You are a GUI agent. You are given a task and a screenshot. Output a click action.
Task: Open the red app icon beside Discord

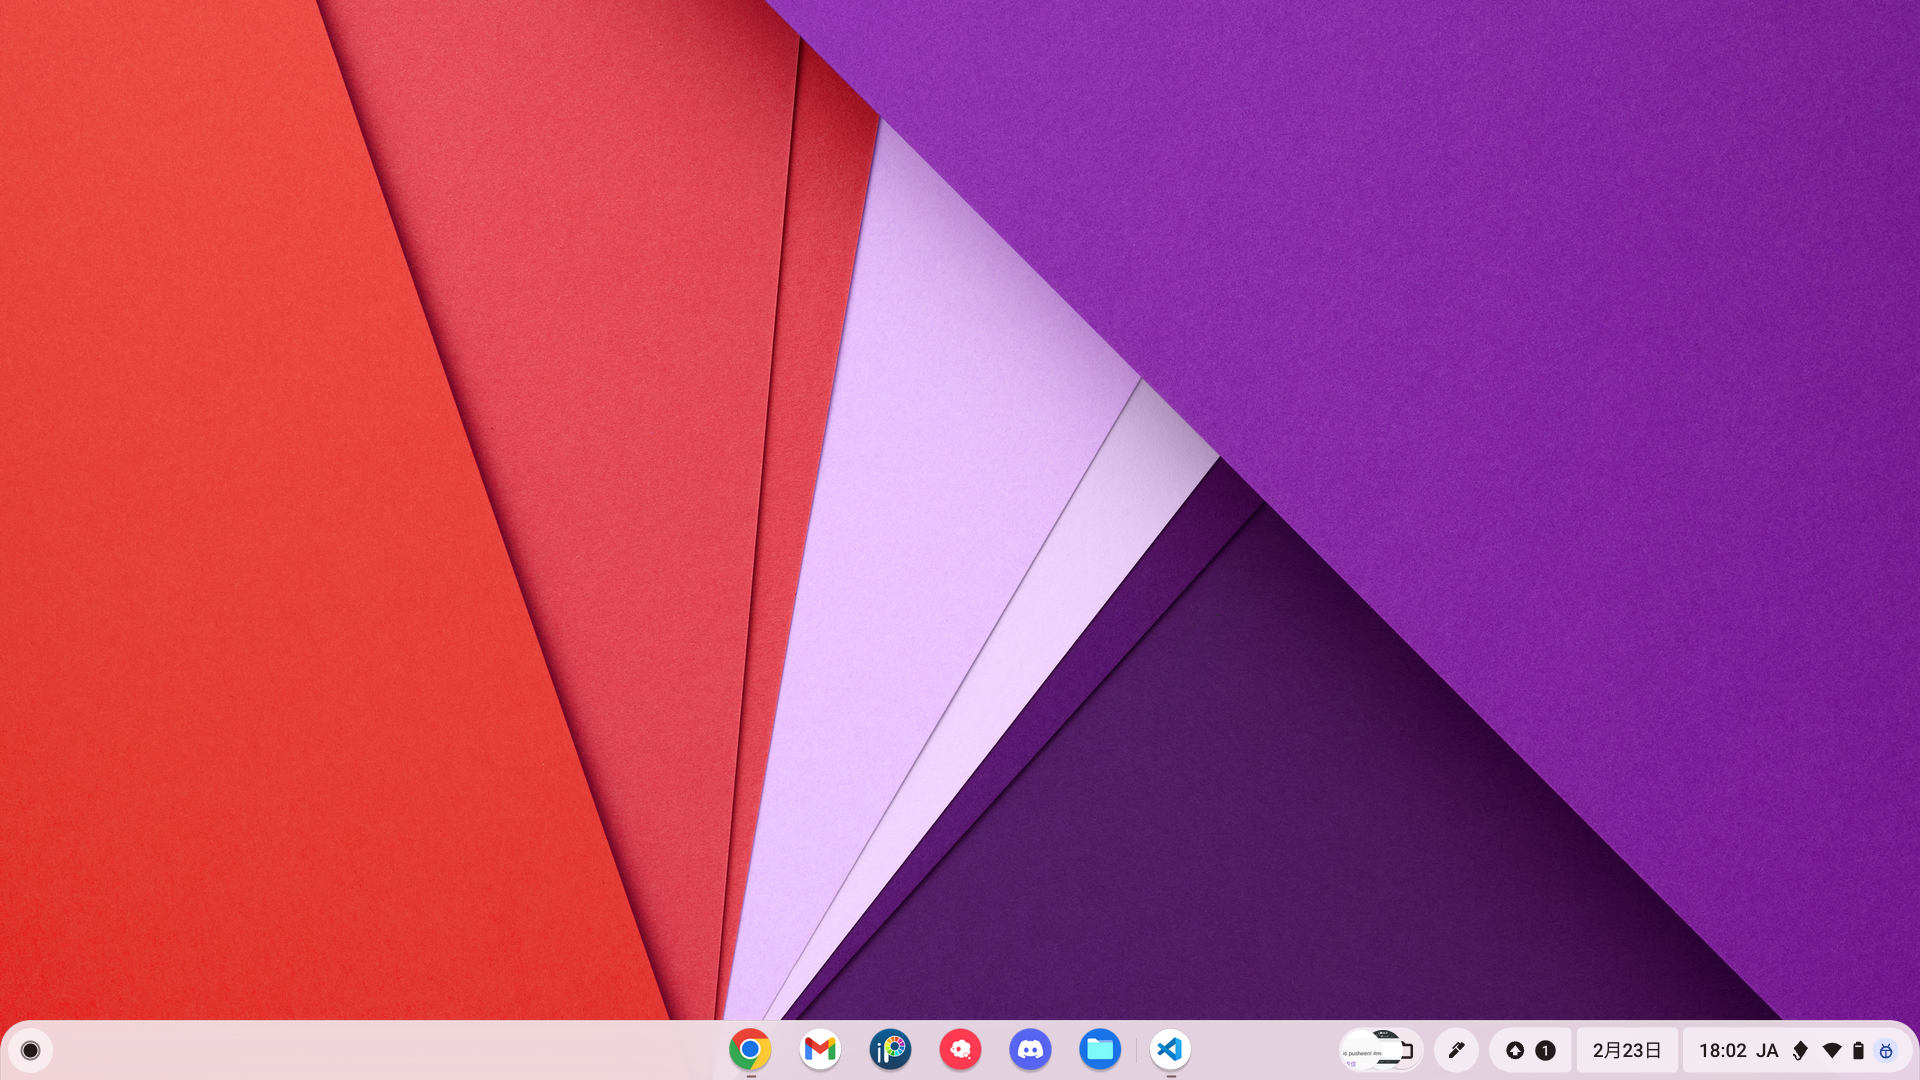[960, 1050]
